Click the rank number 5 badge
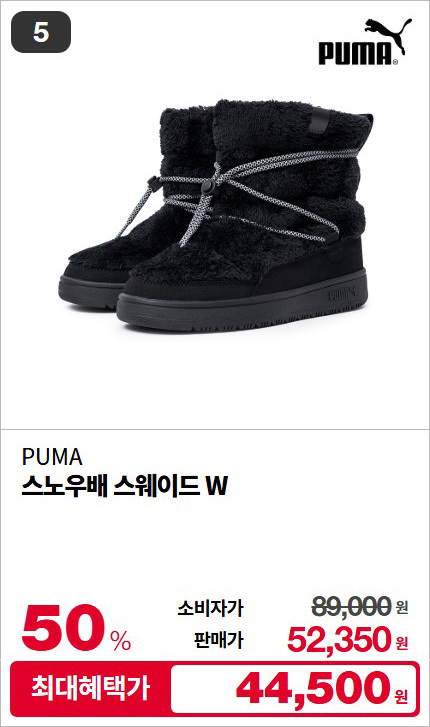The height and width of the screenshot is (727, 430). 41,32
